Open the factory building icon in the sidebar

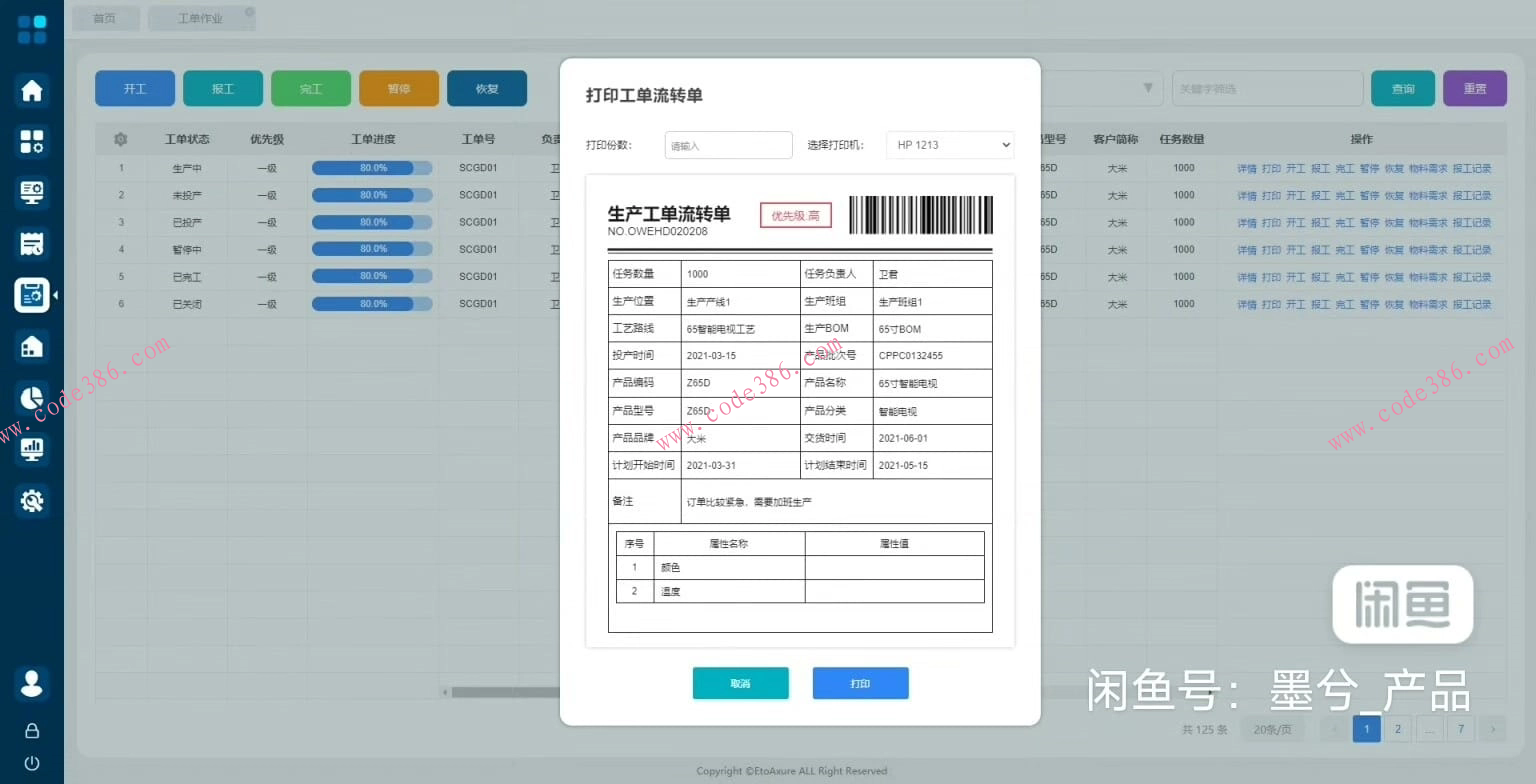point(32,346)
